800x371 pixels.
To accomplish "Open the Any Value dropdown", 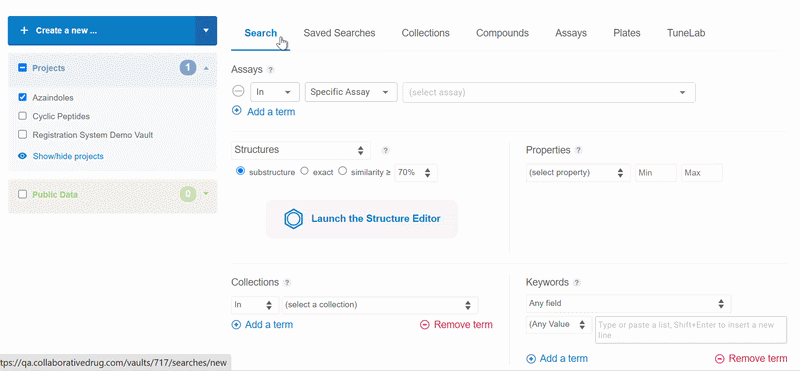I will [x=559, y=325].
